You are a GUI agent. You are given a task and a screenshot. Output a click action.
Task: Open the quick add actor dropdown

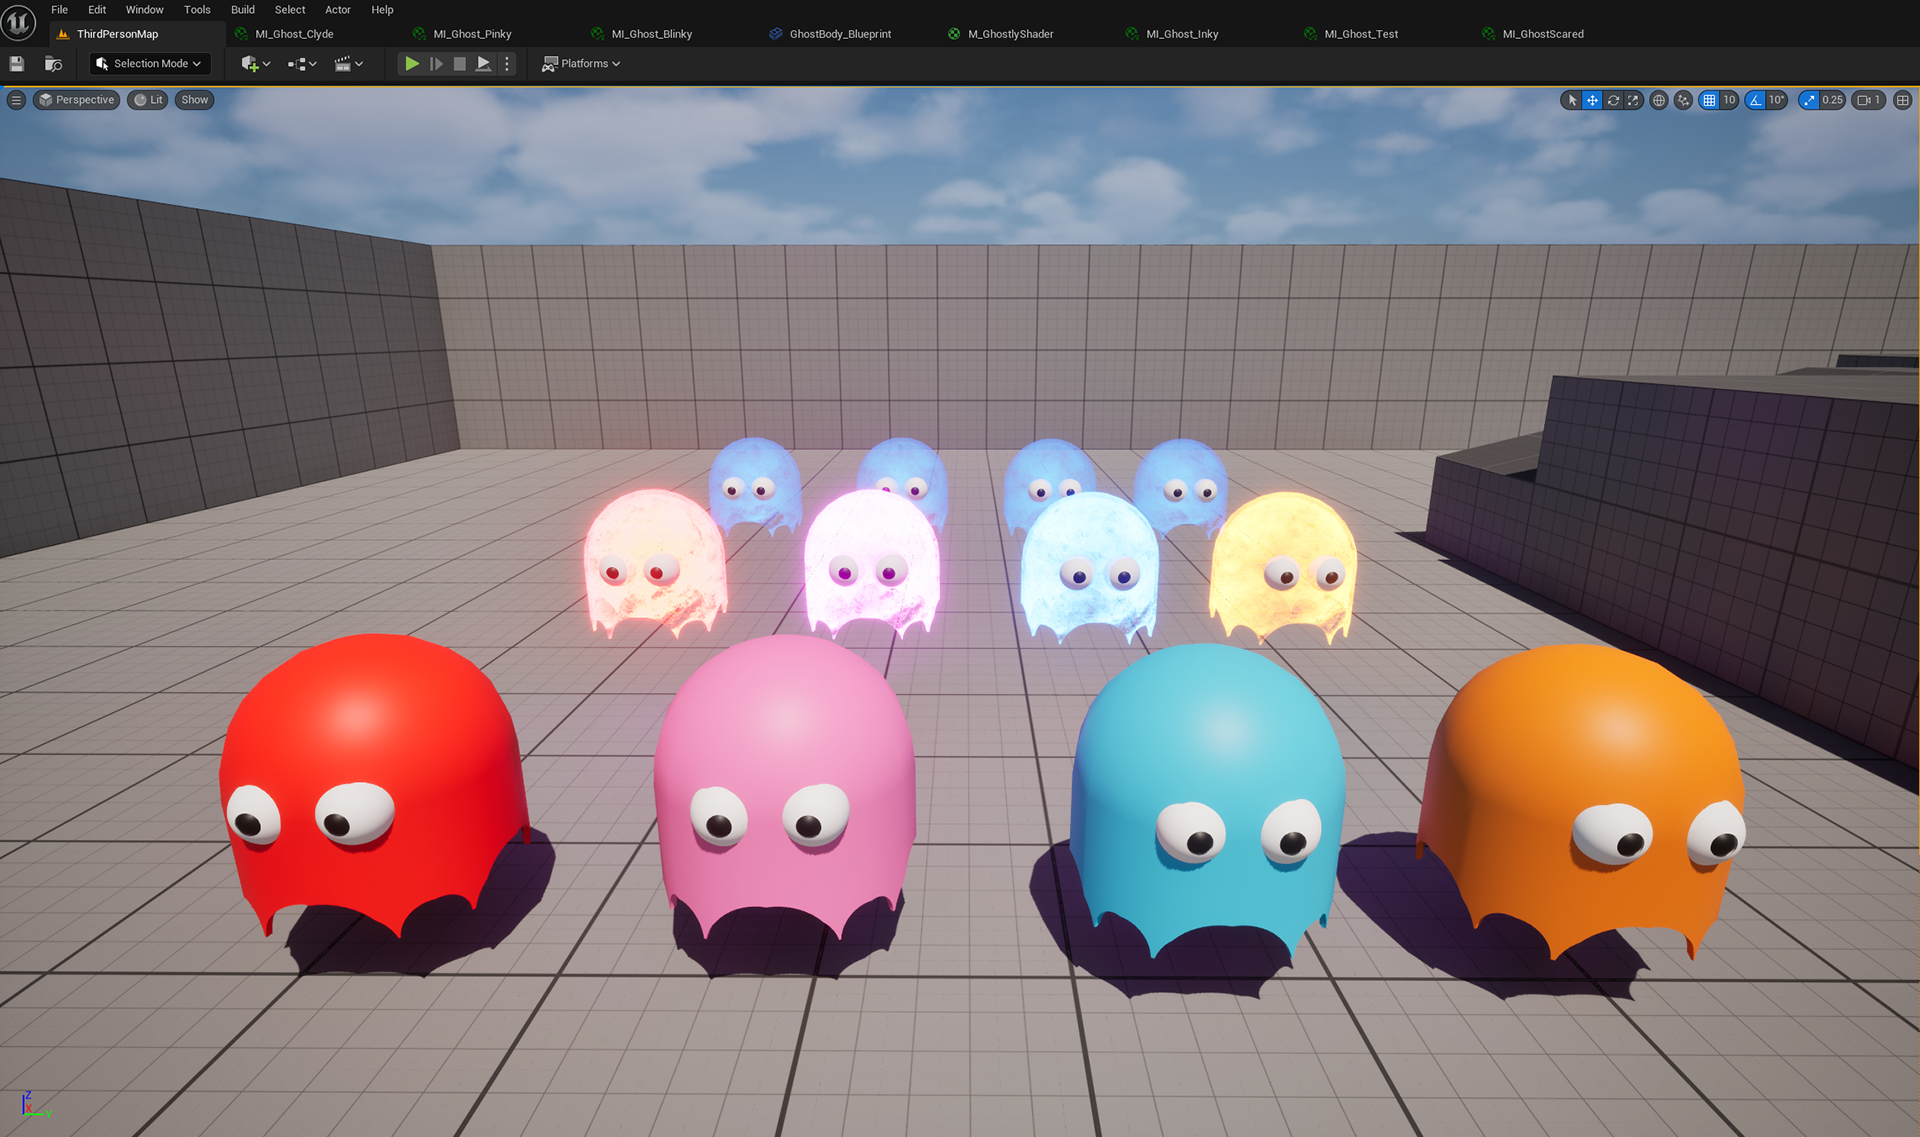click(256, 64)
